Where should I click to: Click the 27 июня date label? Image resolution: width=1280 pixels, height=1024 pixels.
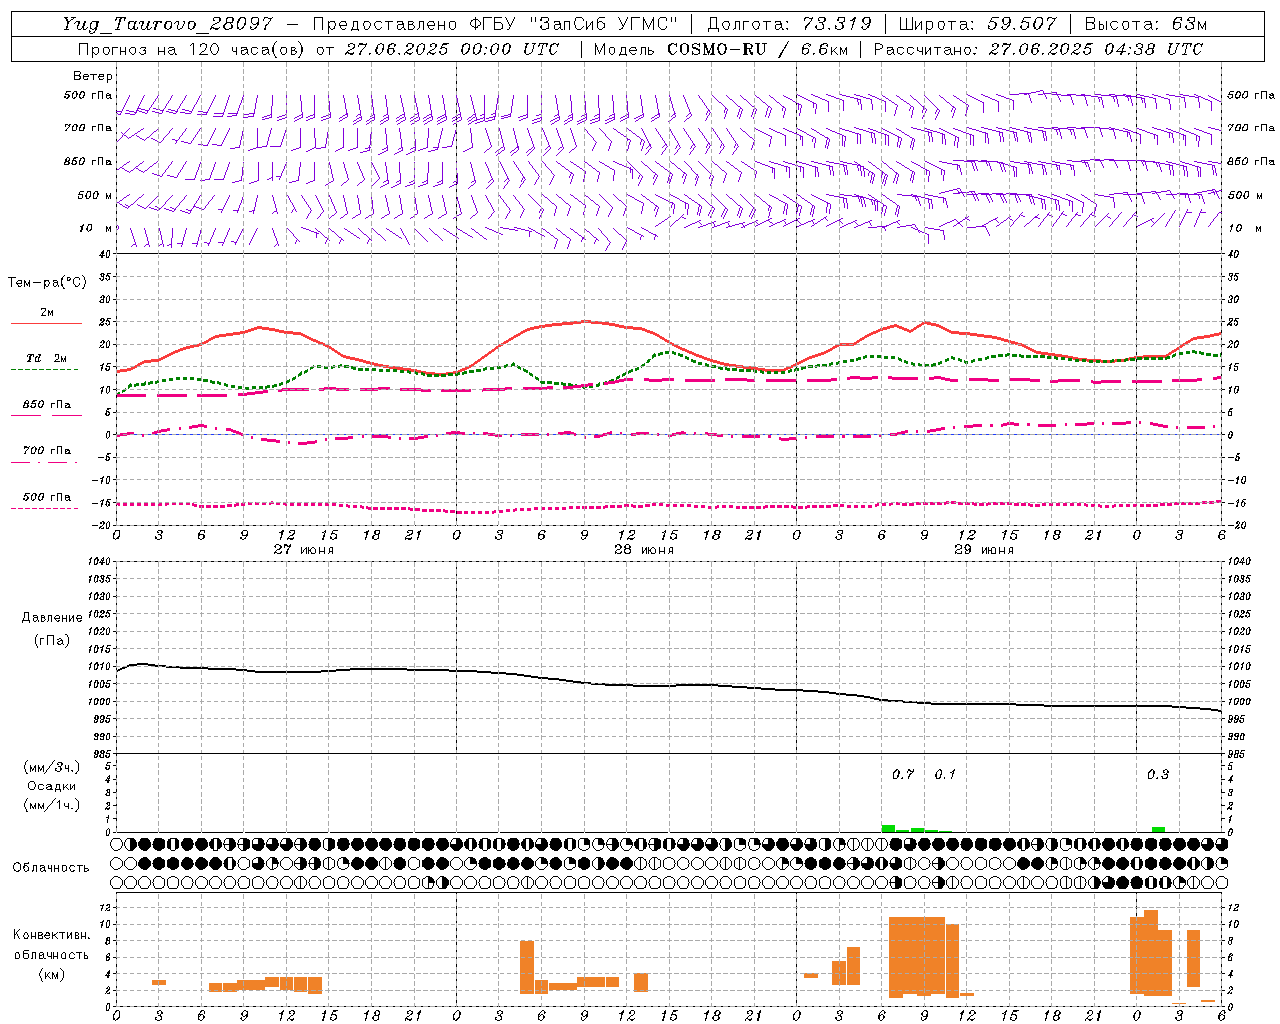click(x=304, y=549)
